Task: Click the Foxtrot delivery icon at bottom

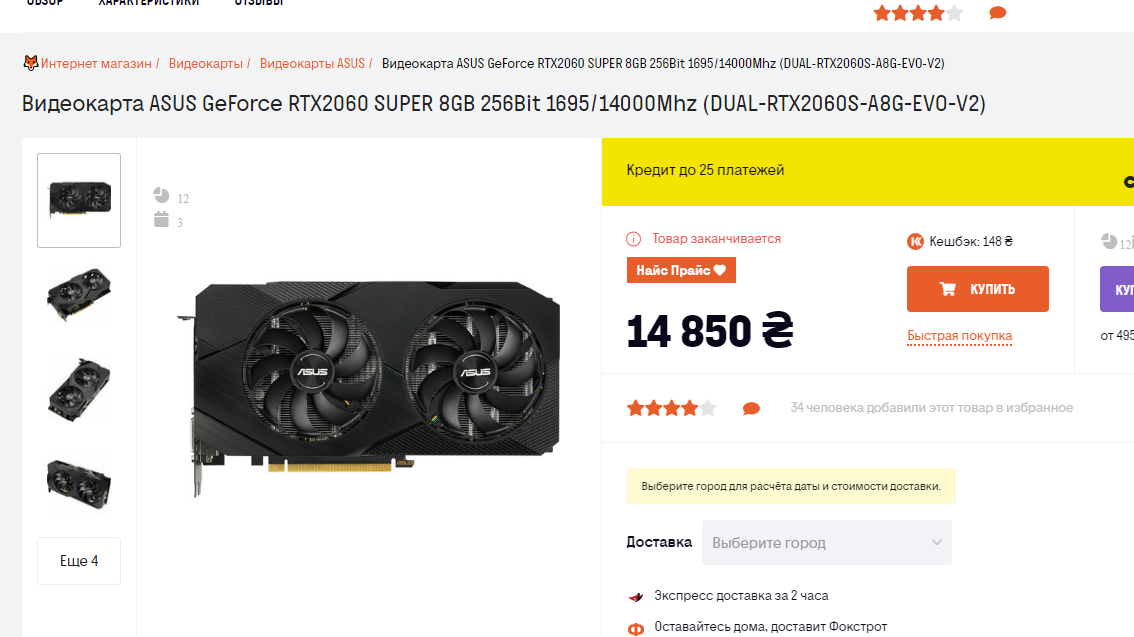Action: coord(636,629)
